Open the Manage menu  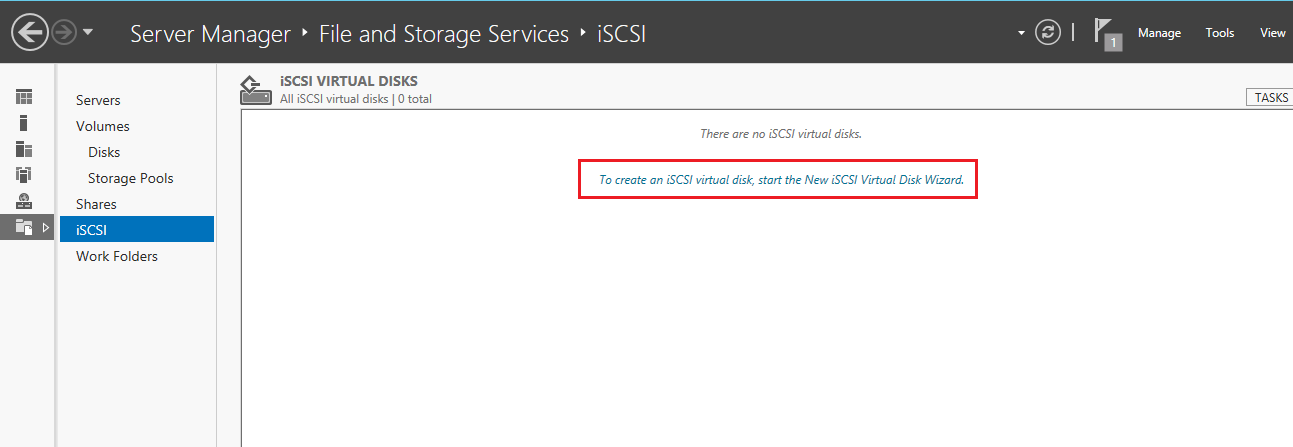tap(1159, 33)
